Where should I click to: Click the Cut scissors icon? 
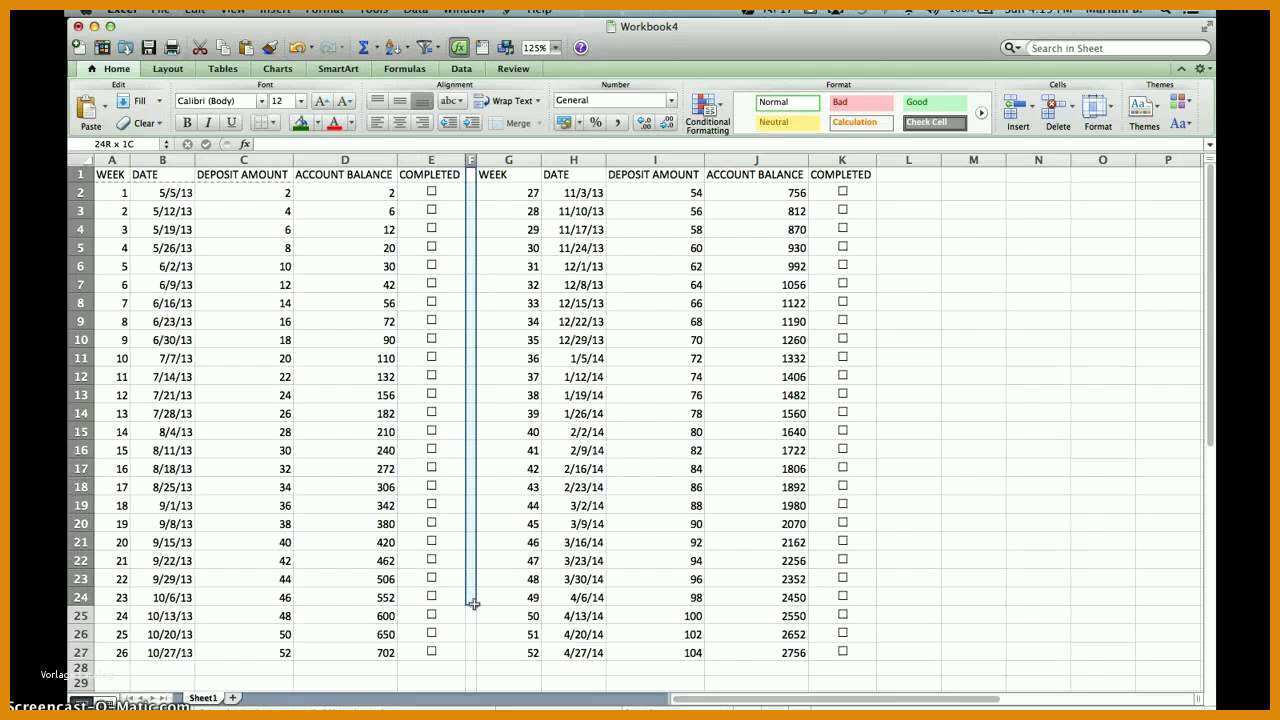pyautogui.click(x=200, y=47)
